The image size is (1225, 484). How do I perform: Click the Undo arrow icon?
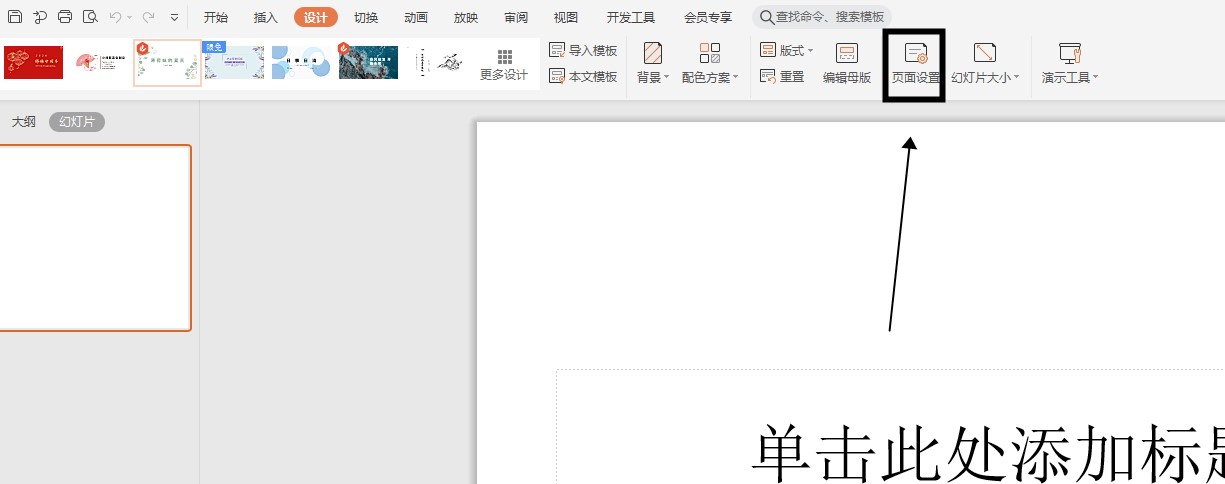click(115, 17)
